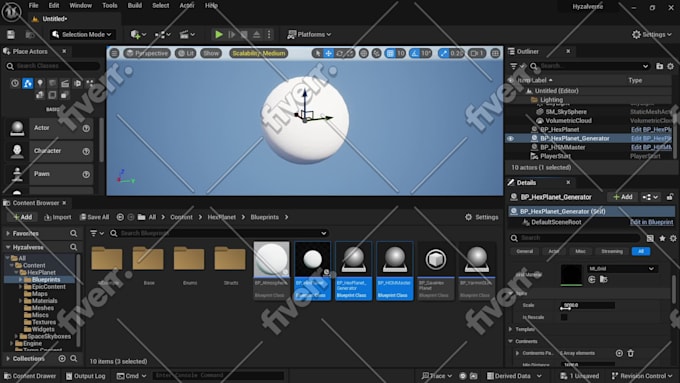Click browse-to-asset icon under material slot

click(x=603, y=280)
